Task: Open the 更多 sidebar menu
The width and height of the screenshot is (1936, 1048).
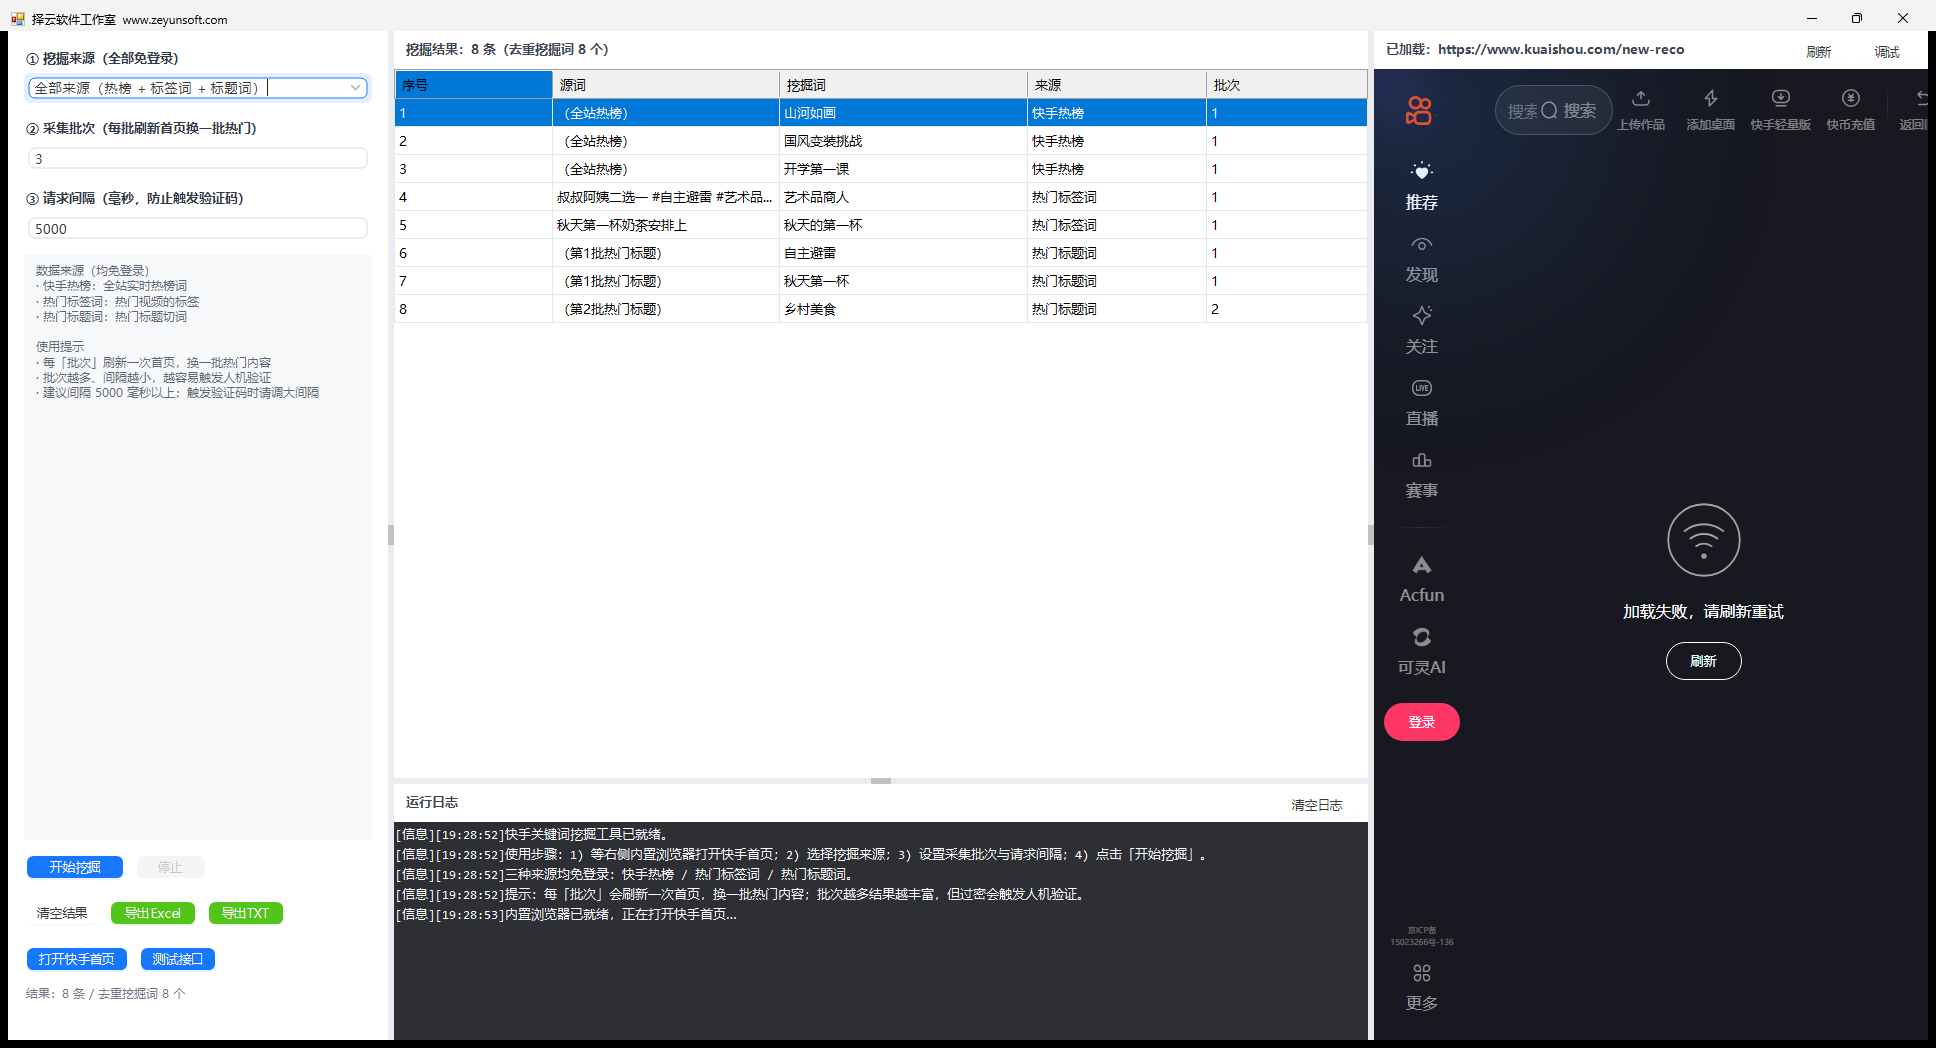Action: 1422,988
